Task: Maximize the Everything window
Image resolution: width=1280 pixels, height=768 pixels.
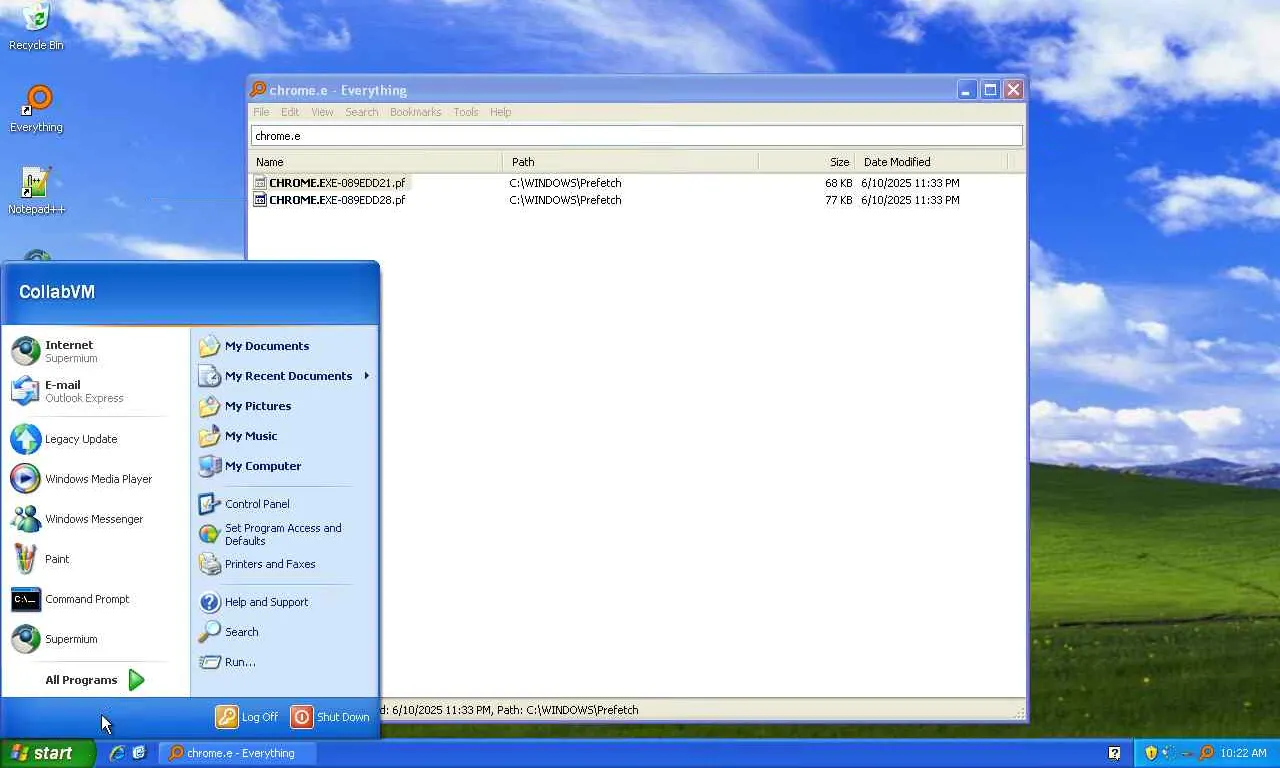Action: pyautogui.click(x=990, y=90)
